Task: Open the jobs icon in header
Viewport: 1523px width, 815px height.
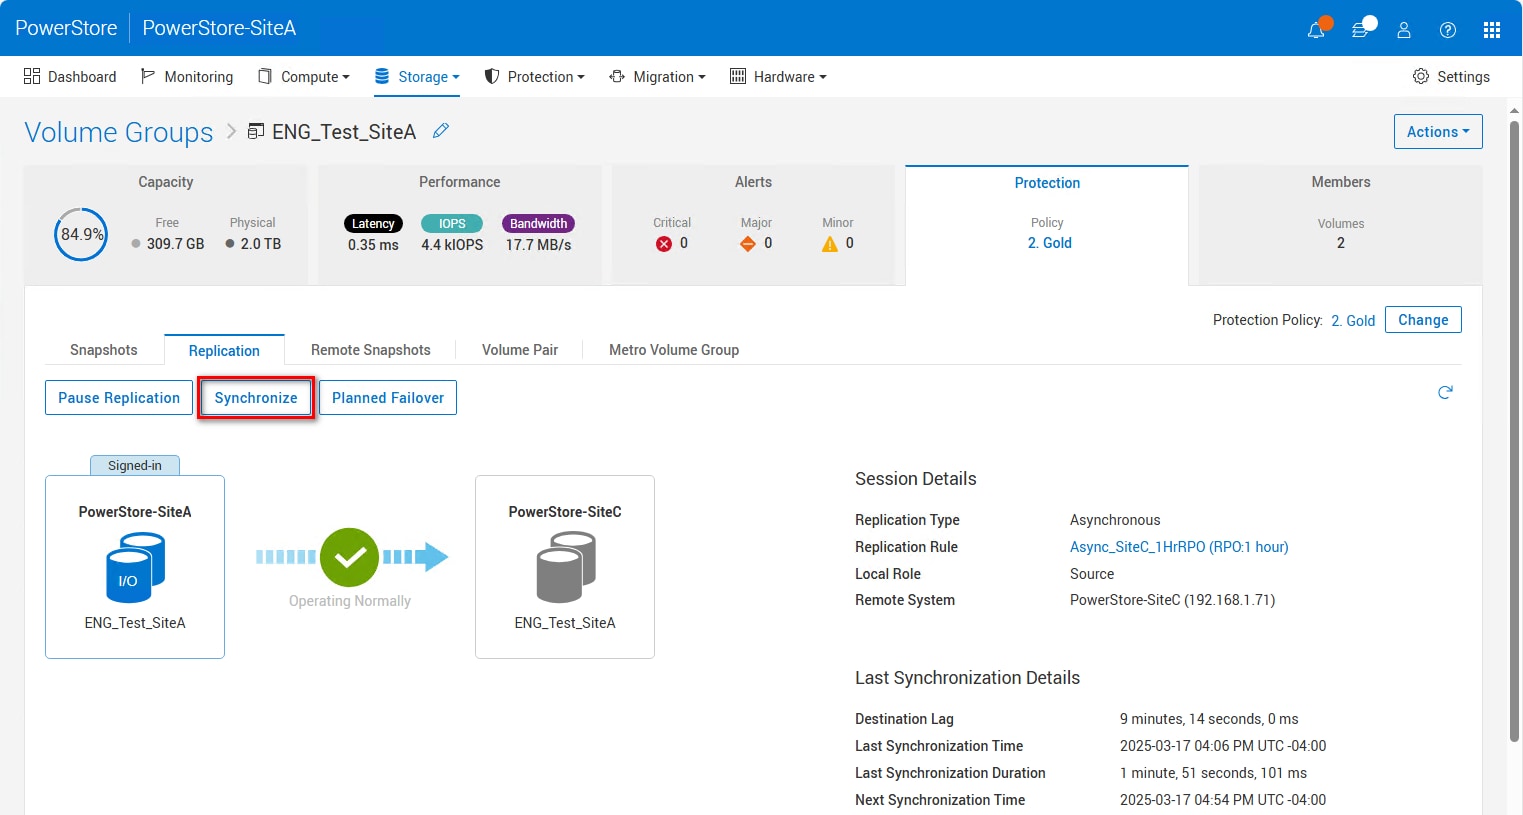Action: [1361, 30]
